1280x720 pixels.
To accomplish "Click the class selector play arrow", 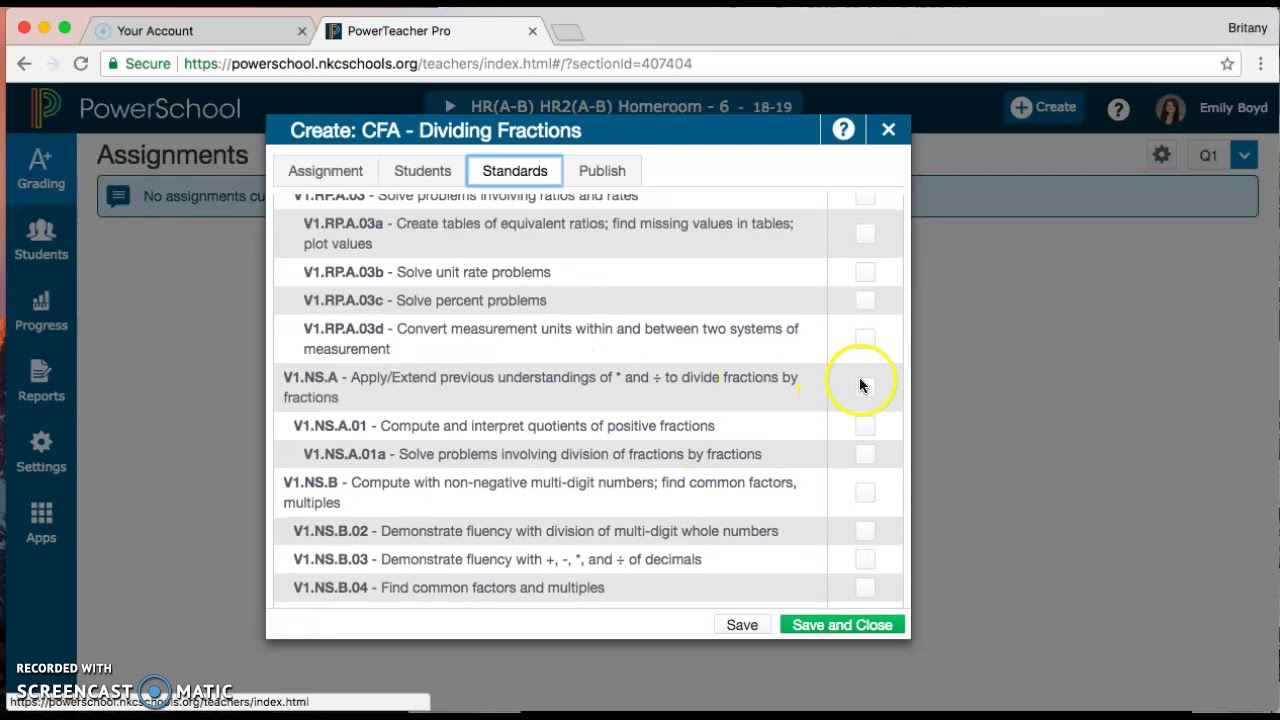I will 450,106.
